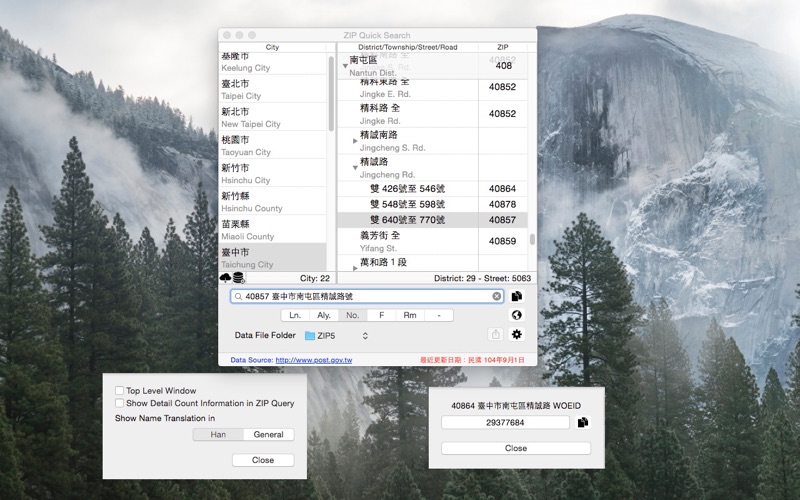Click the share icon next to gear
Screen dimensions: 800x500
pyautogui.click(x=495, y=335)
